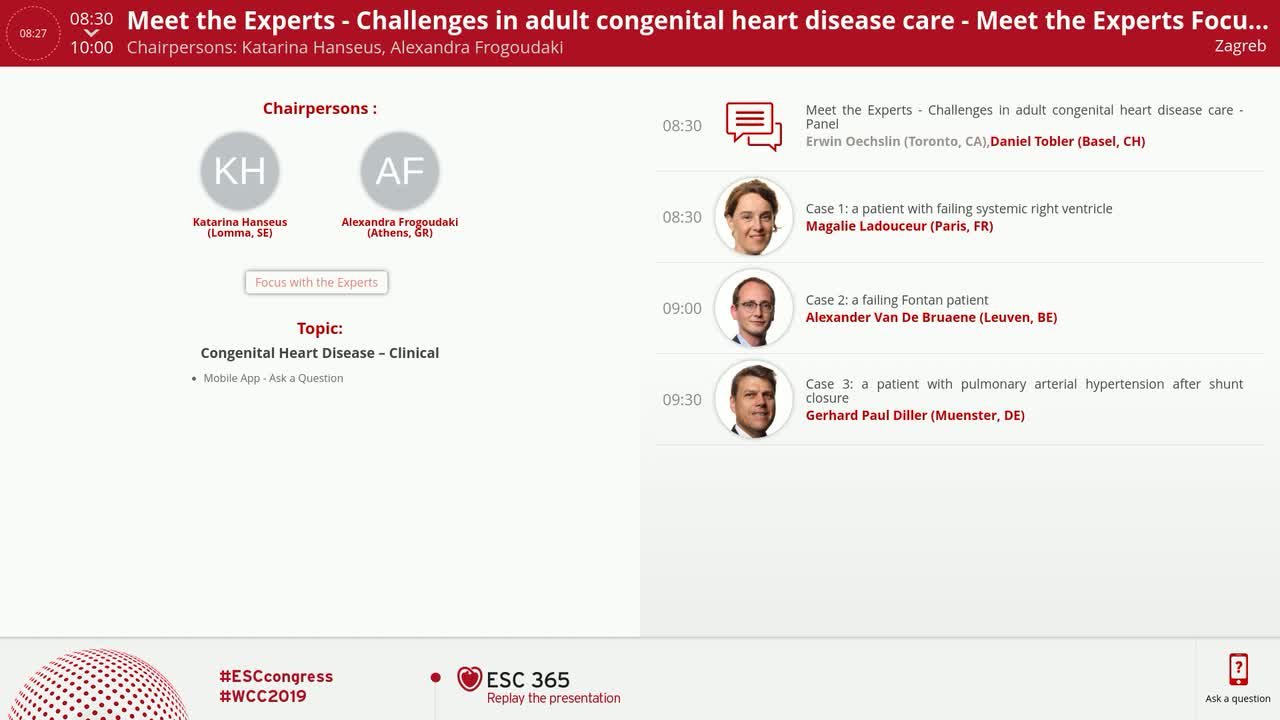
Task: Click the Focus with the Experts button
Action: point(316,282)
